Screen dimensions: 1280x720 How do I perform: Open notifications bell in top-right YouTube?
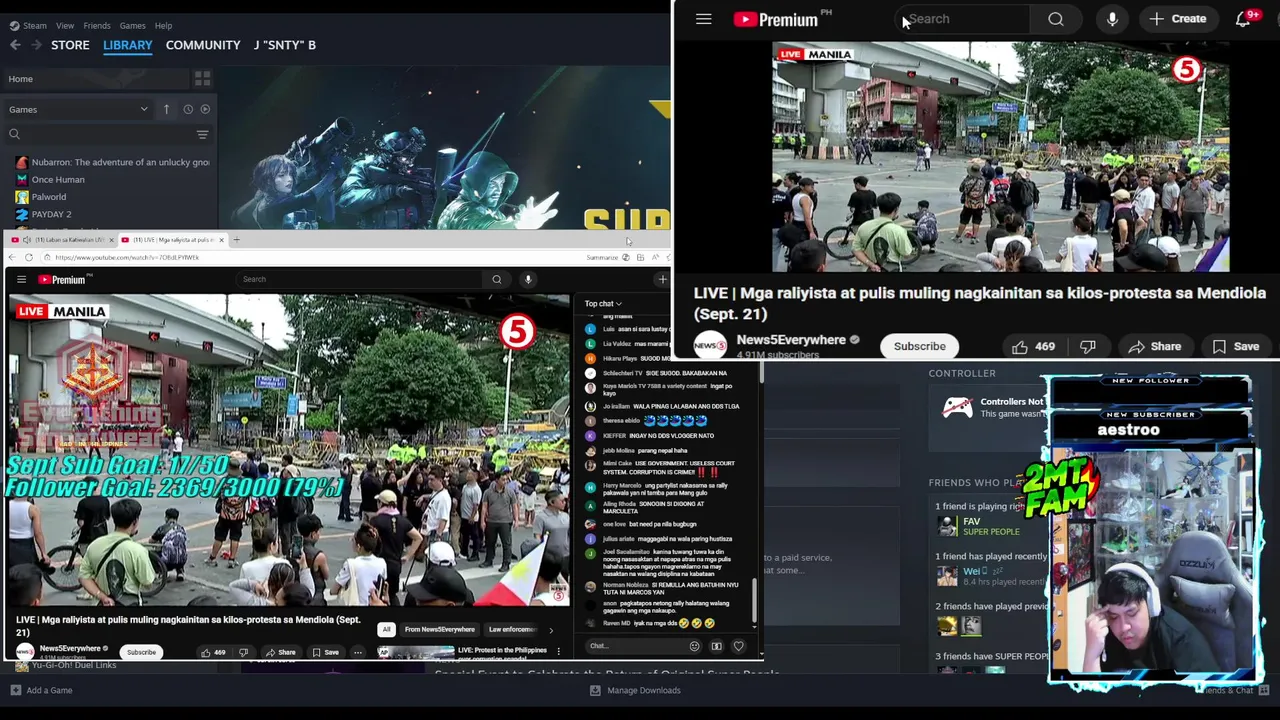pyautogui.click(x=1243, y=19)
